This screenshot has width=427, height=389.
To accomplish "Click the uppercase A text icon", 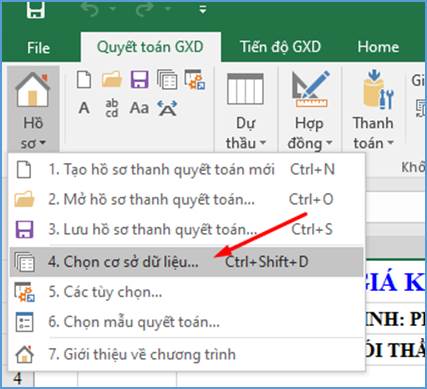I will click(x=84, y=108).
